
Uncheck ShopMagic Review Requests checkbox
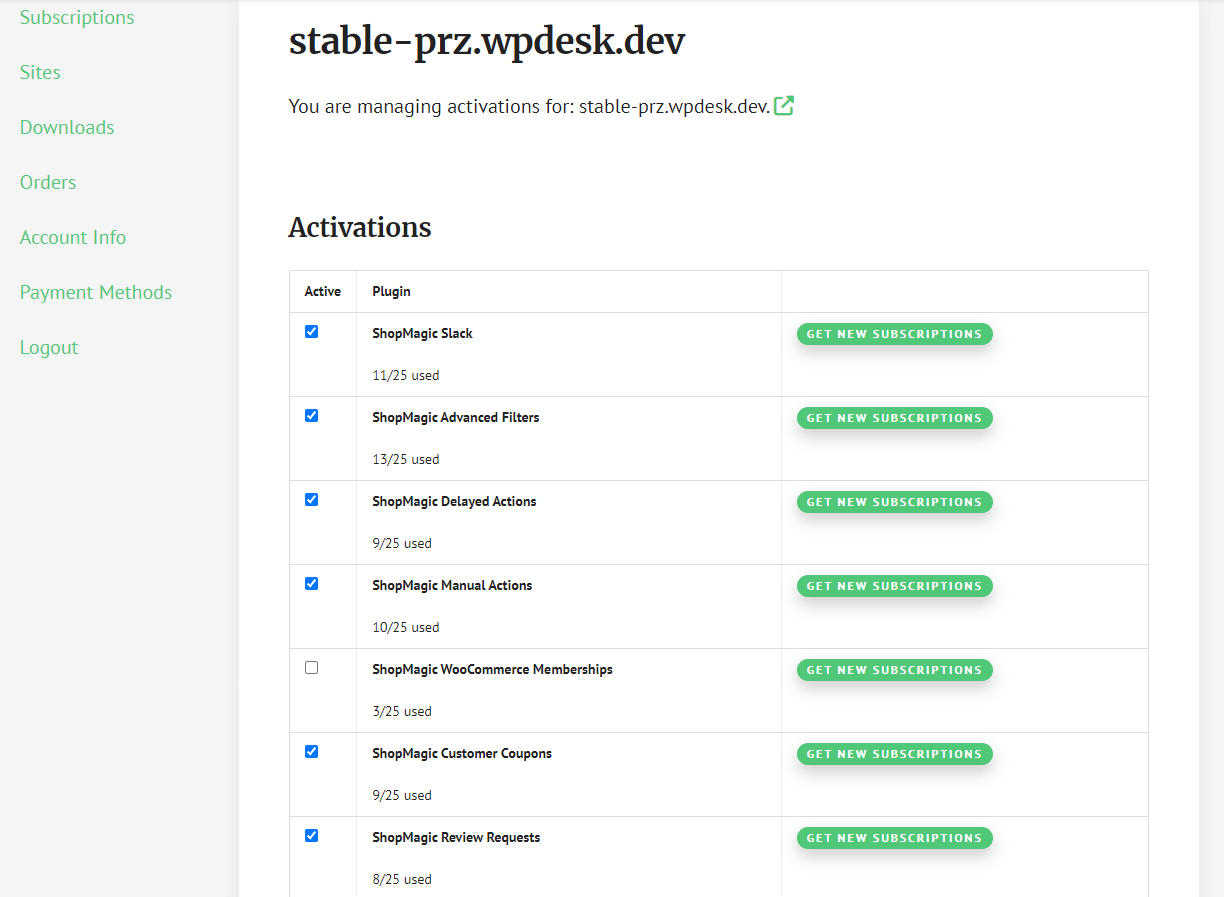311,835
